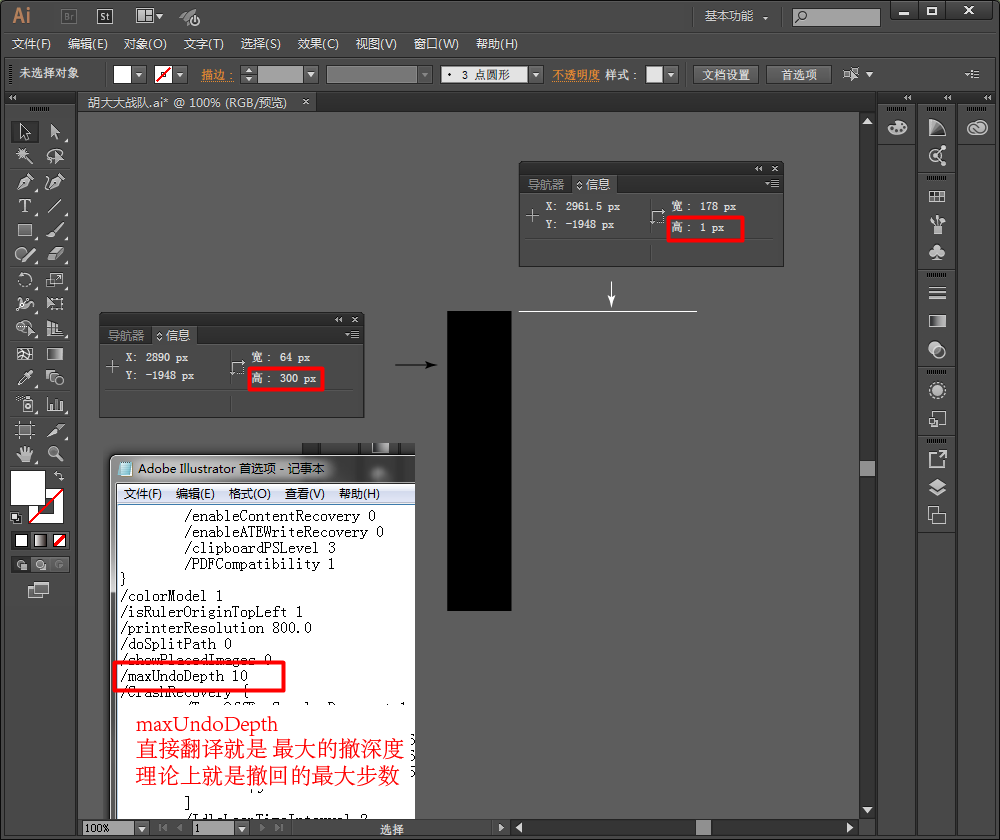Select the Column Graph tool
The height and width of the screenshot is (840, 1000).
pos(55,404)
